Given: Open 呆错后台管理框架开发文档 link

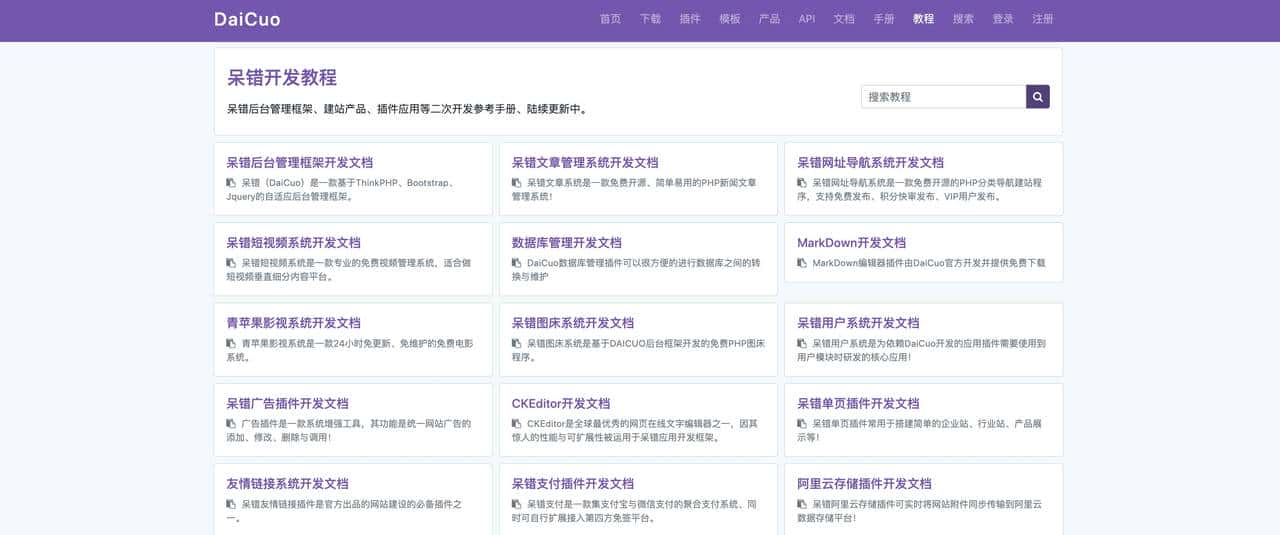Looking at the screenshot, I should pyautogui.click(x=300, y=162).
